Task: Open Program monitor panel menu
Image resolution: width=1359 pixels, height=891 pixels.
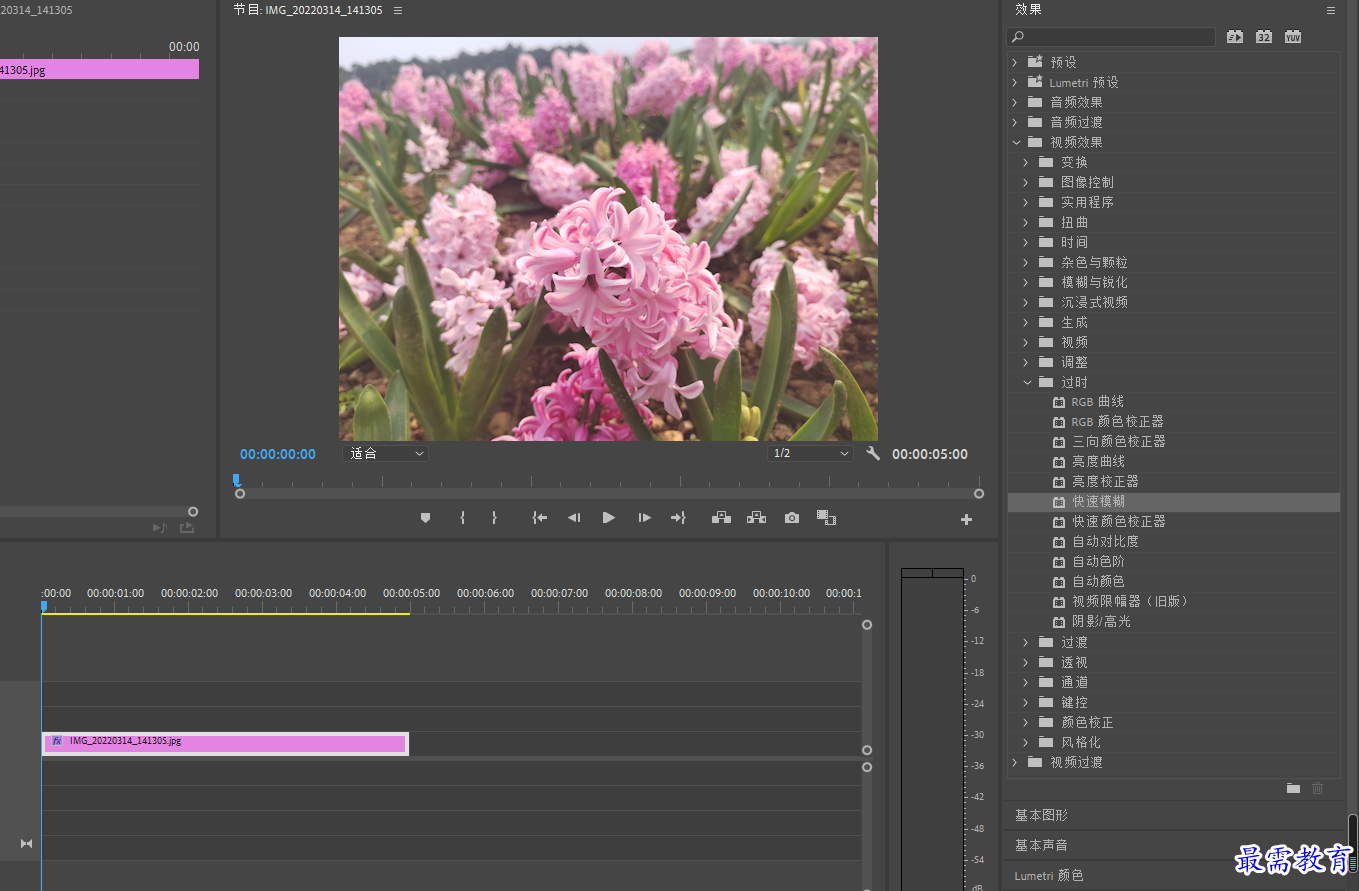Action: [x=398, y=10]
